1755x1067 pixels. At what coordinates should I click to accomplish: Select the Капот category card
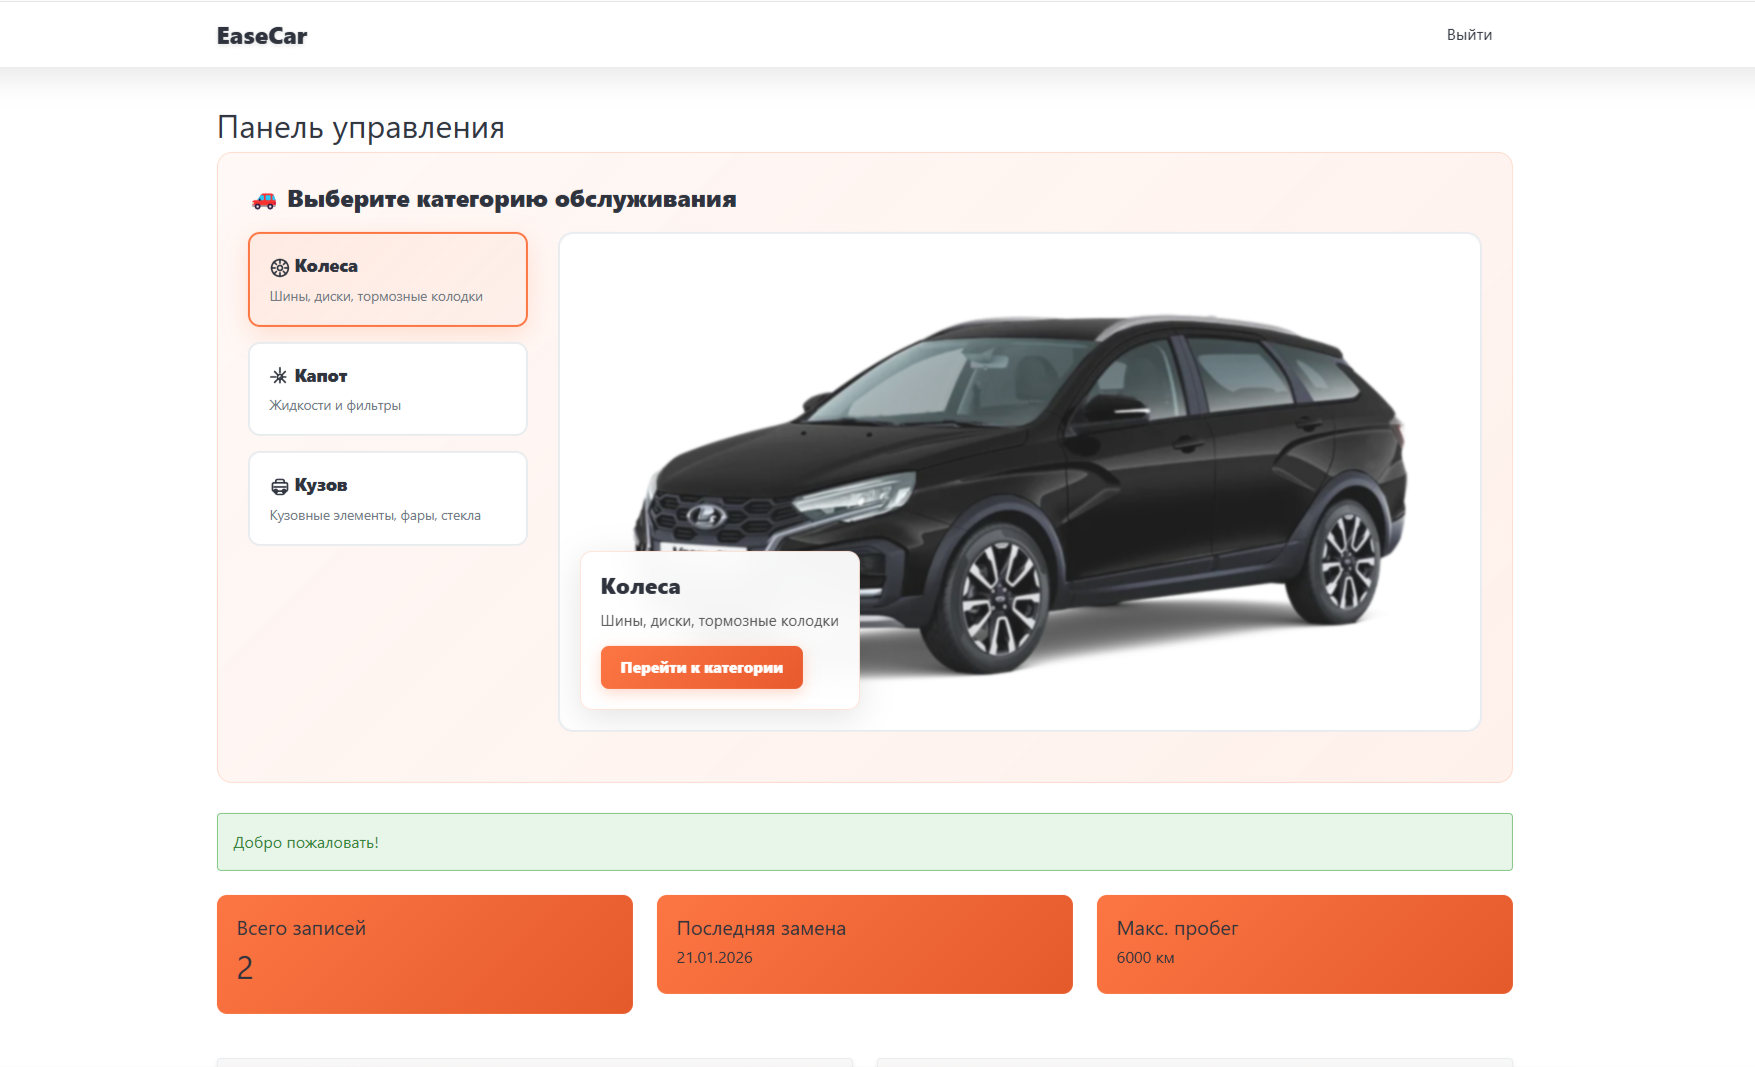pyautogui.click(x=388, y=389)
